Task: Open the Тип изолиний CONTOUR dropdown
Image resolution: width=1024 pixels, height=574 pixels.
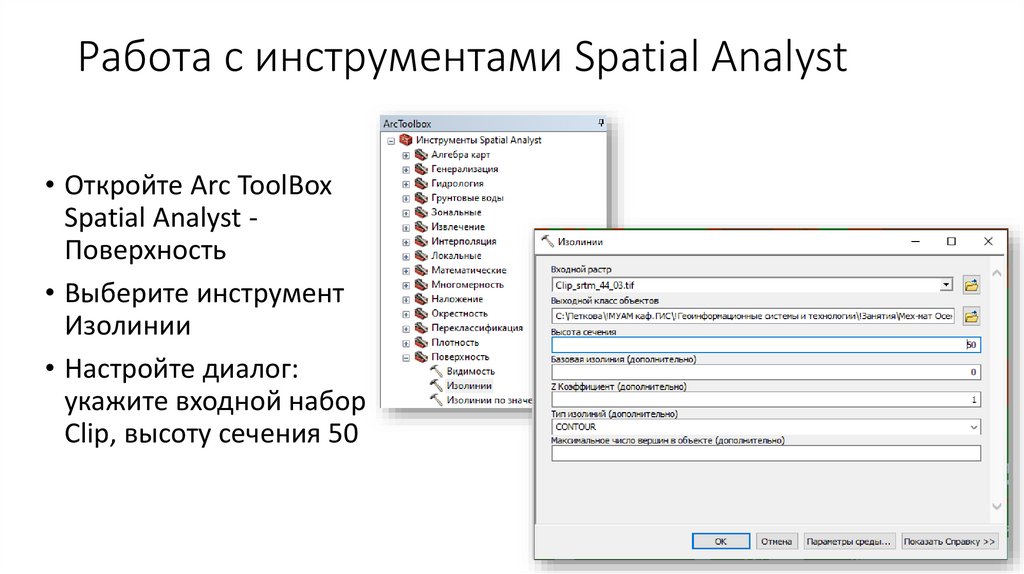Action: [x=974, y=427]
